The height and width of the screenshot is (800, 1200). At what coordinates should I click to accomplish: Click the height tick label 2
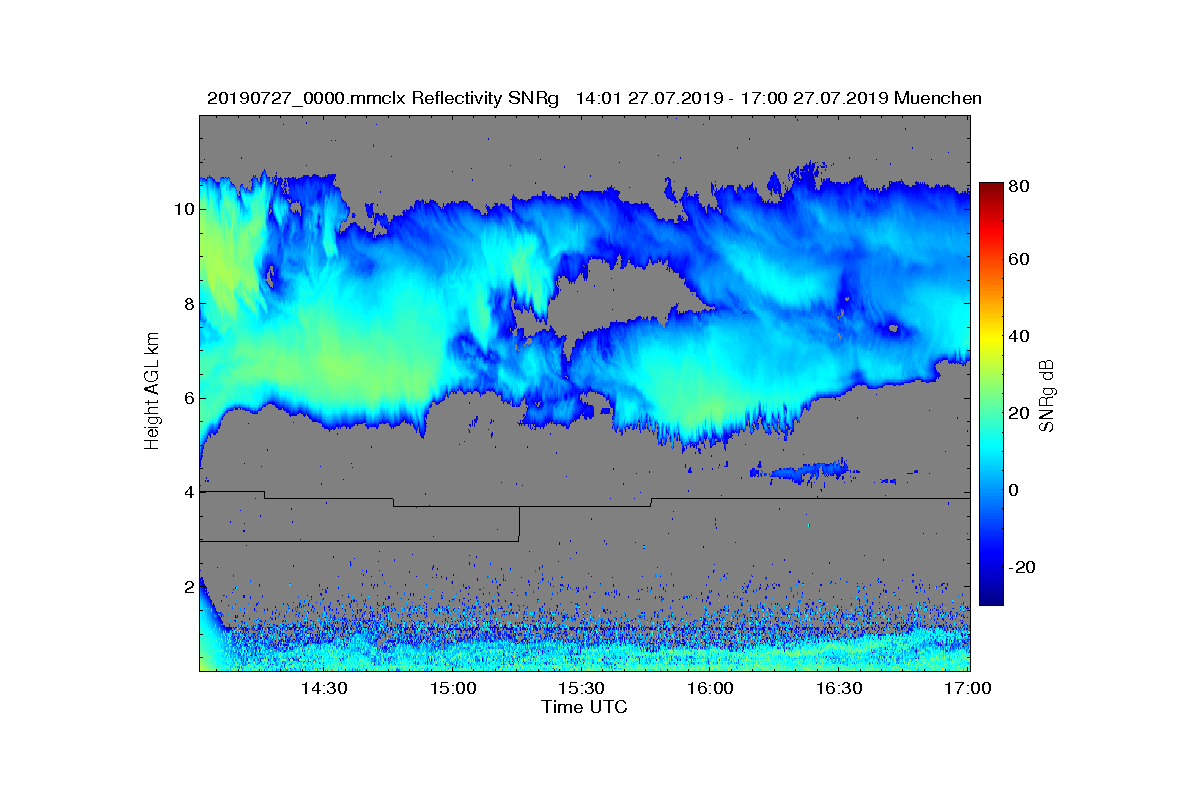187,587
